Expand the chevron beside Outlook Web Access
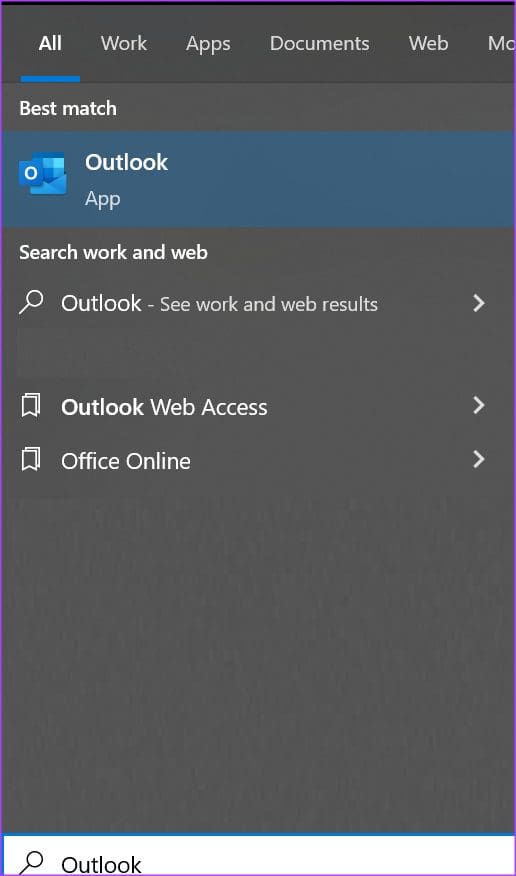Image resolution: width=516 pixels, height=876 pixels. click(x=479, y=406)
